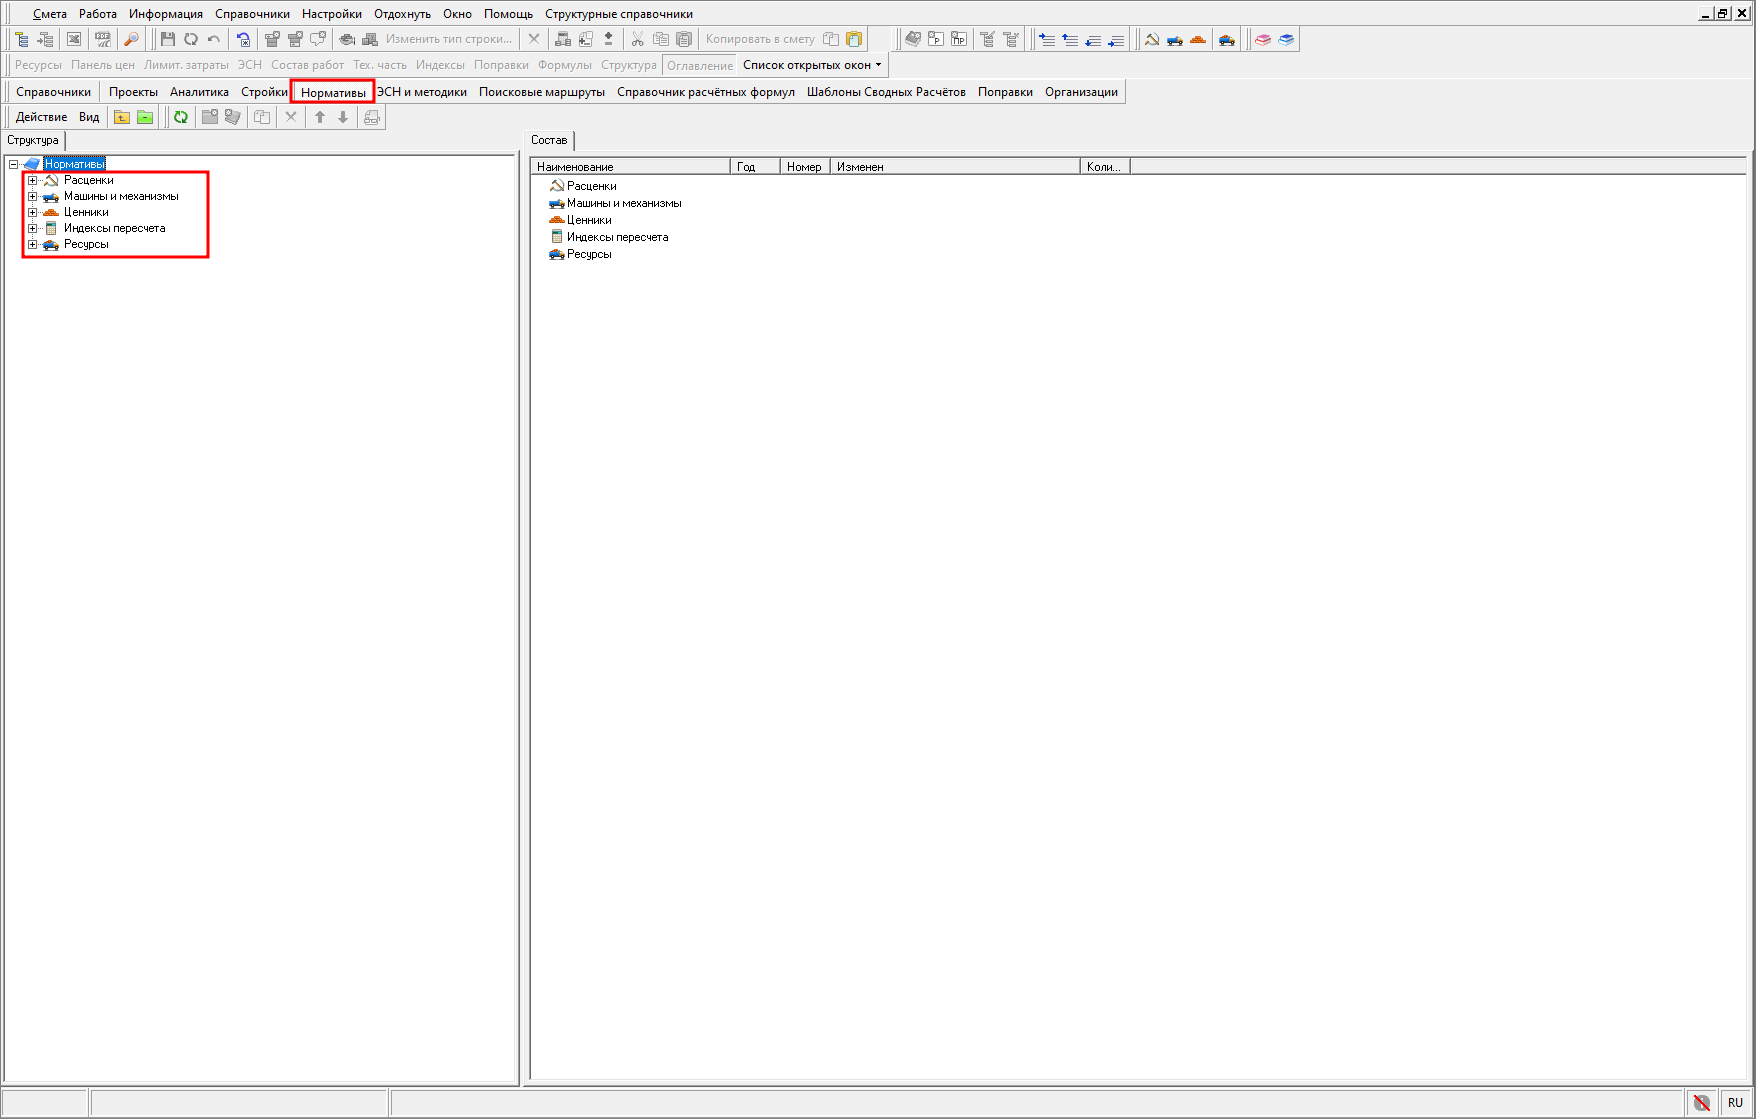Click the magnifying glass search icon
The image size is (1756, 1119).
pyautogui.click(x=131, y=39)
